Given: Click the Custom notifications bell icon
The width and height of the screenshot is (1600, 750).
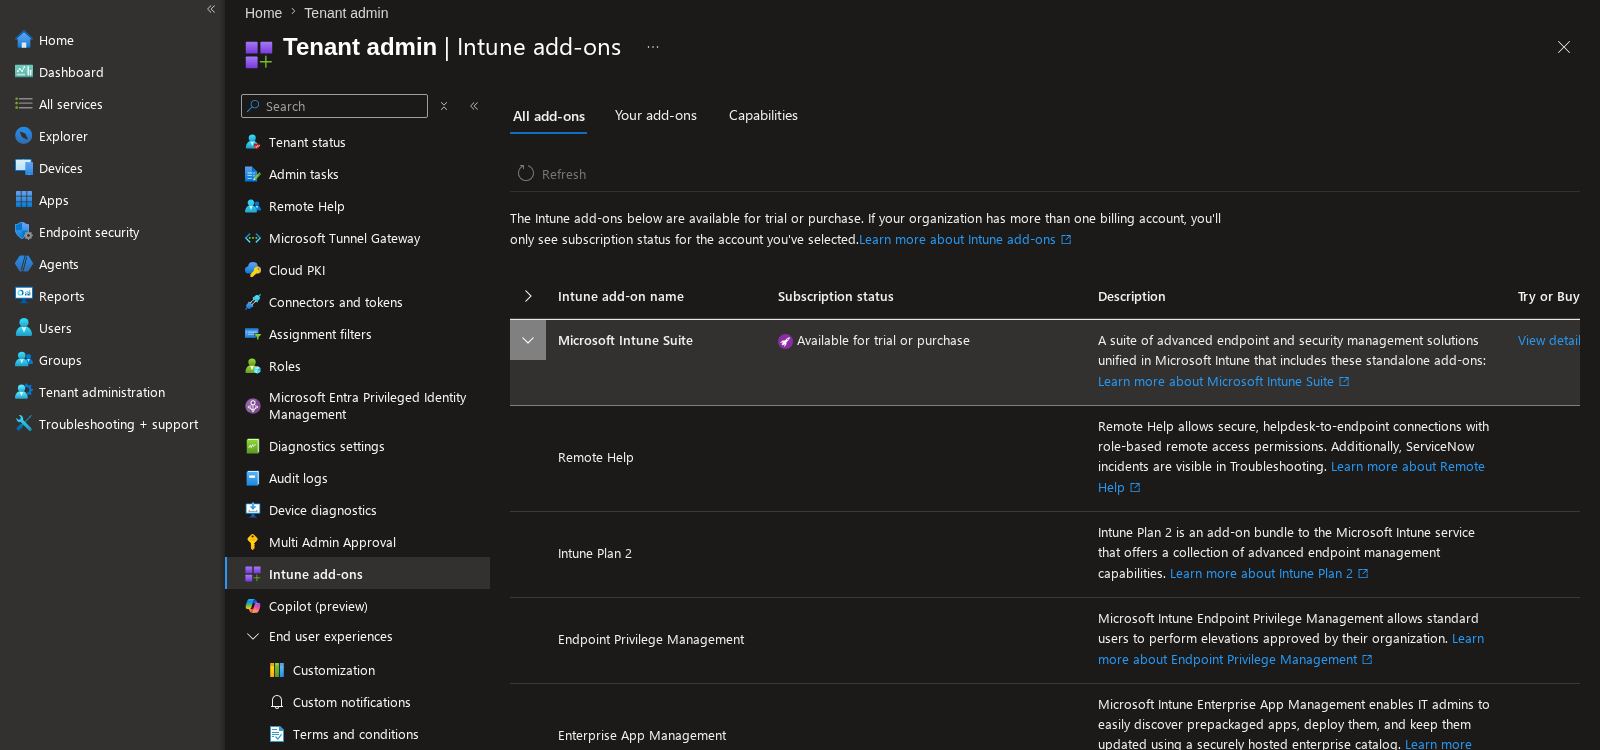Looking at the screenshot, I should 277,702.
